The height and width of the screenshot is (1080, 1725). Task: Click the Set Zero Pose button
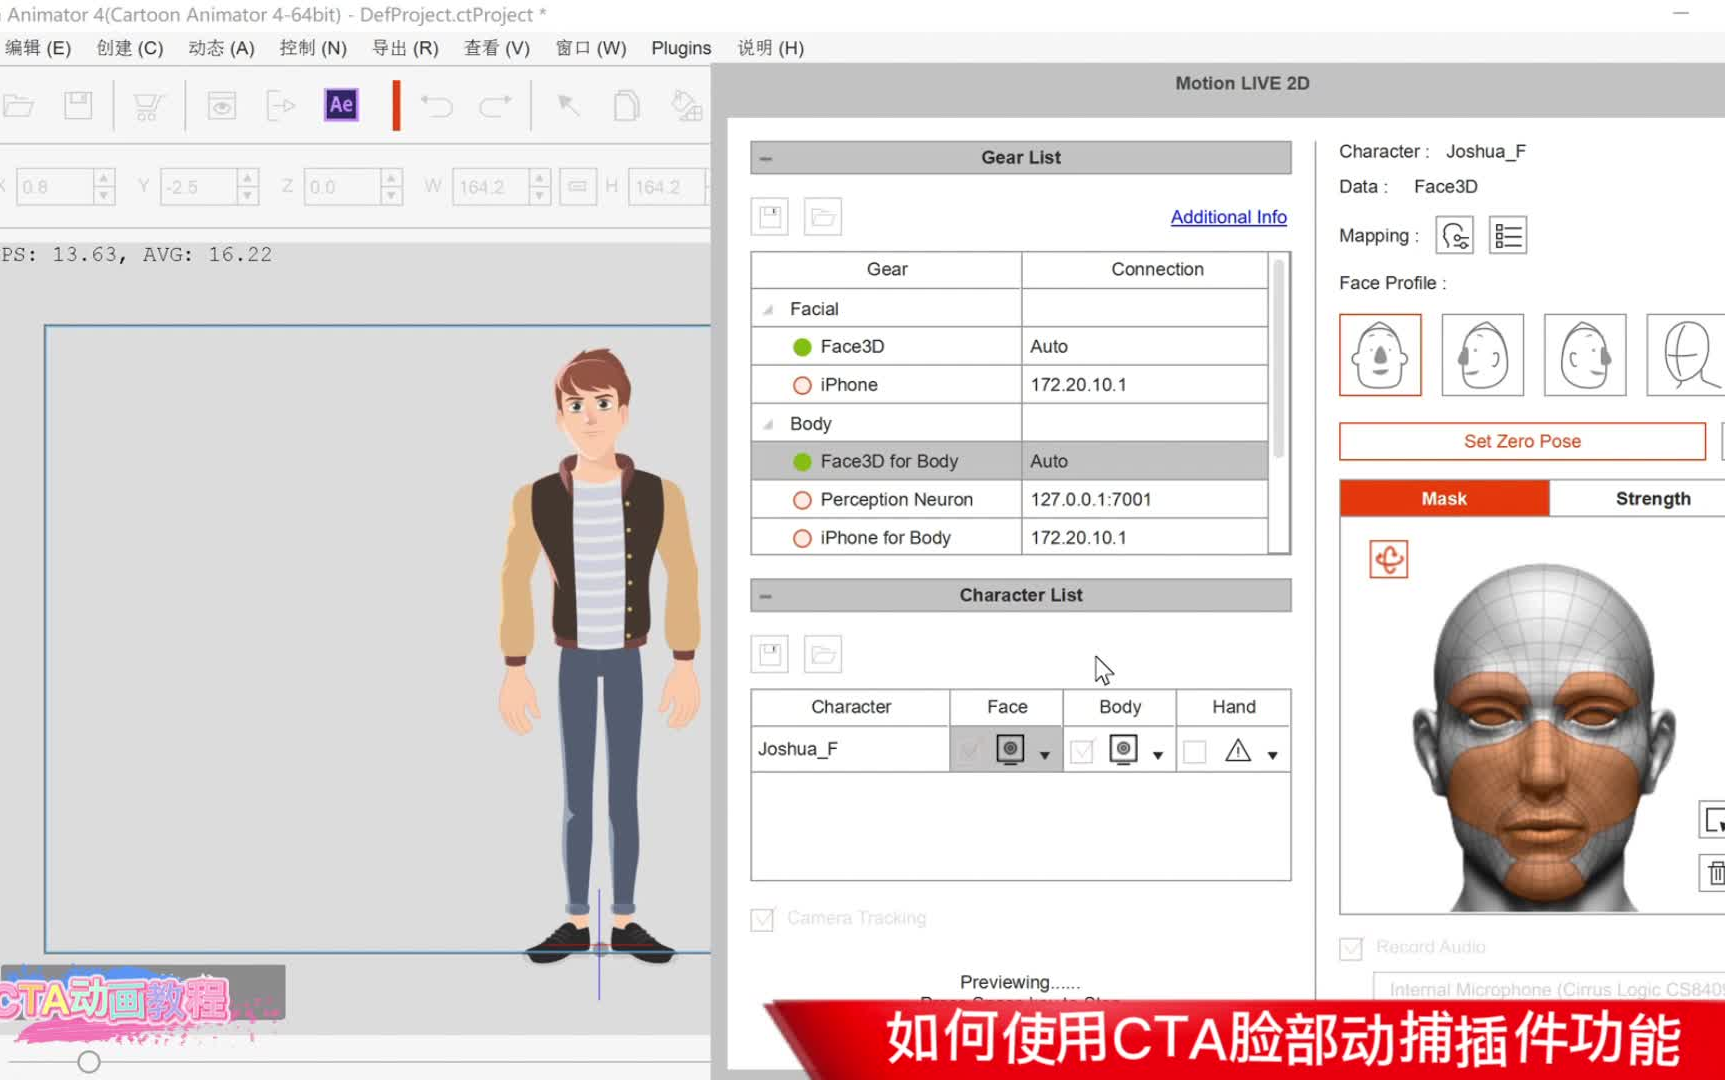(1522, 442)
